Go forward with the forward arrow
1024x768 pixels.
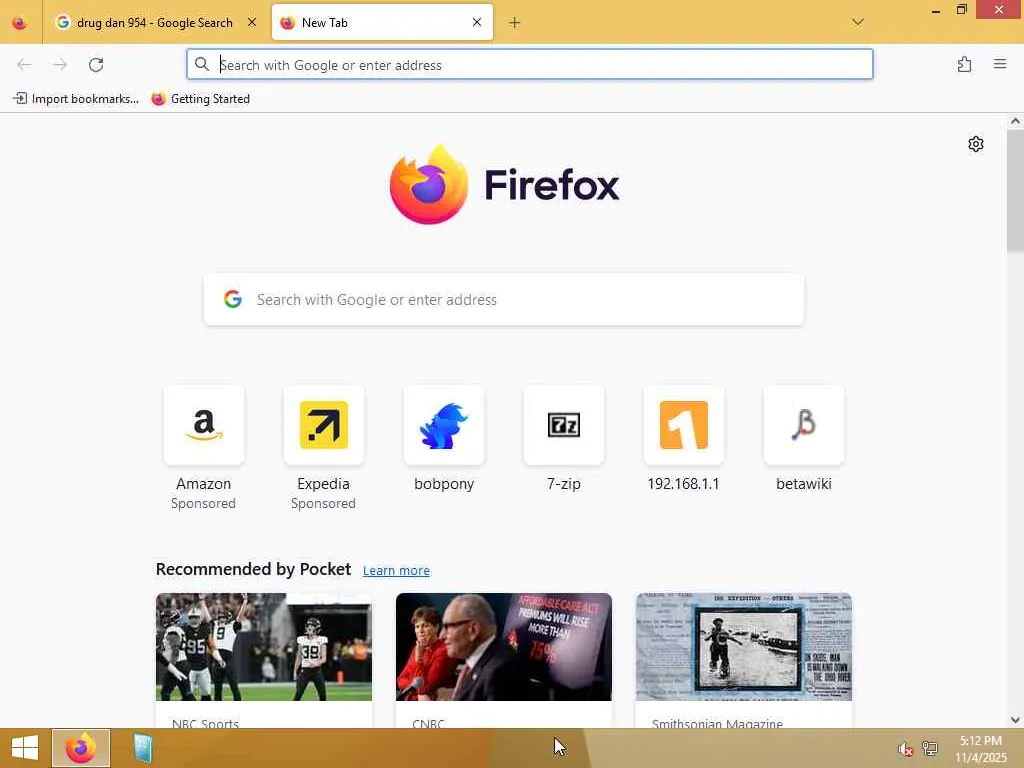click(x=60, y=65)
